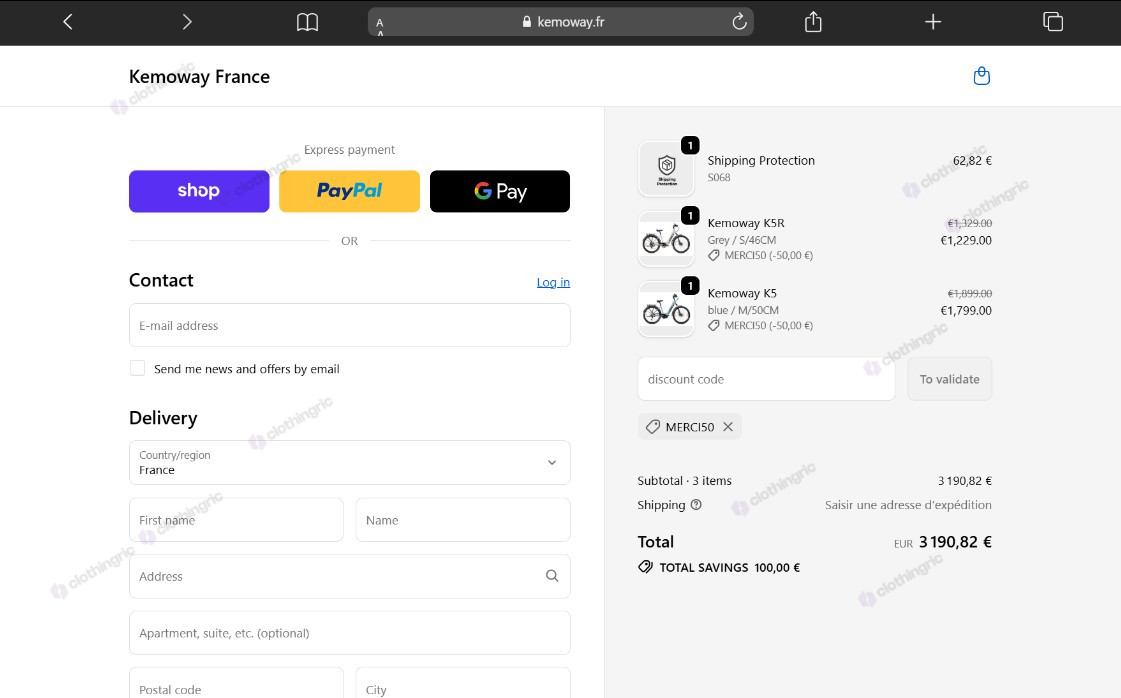1121x698 pixels.
Task: Open the share sheet icon
Action: [x=813, y=22]
